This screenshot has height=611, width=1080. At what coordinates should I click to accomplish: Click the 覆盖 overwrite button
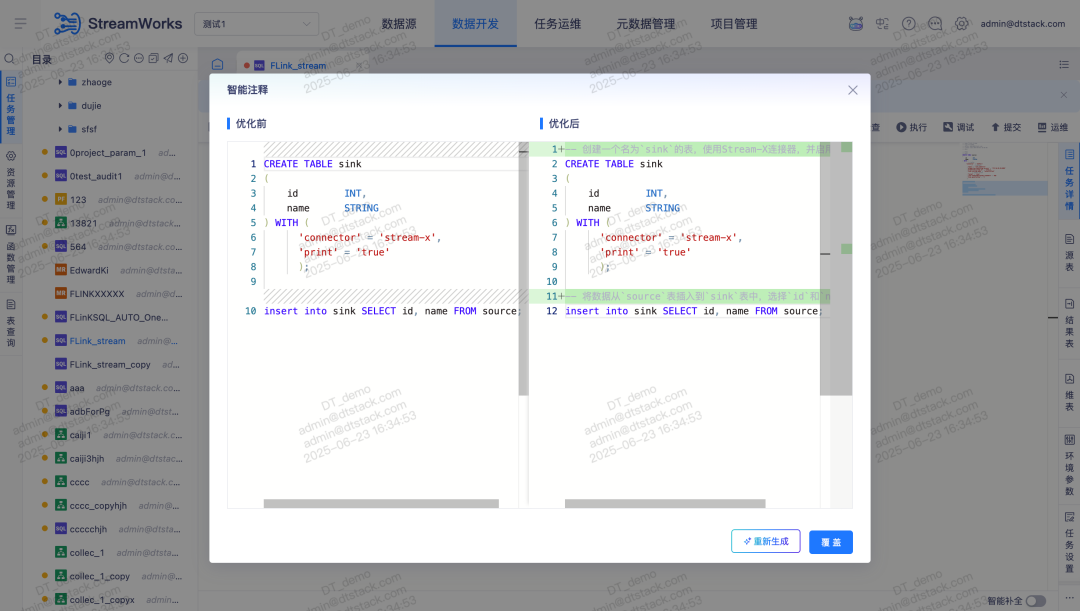[x=831, y=542]
